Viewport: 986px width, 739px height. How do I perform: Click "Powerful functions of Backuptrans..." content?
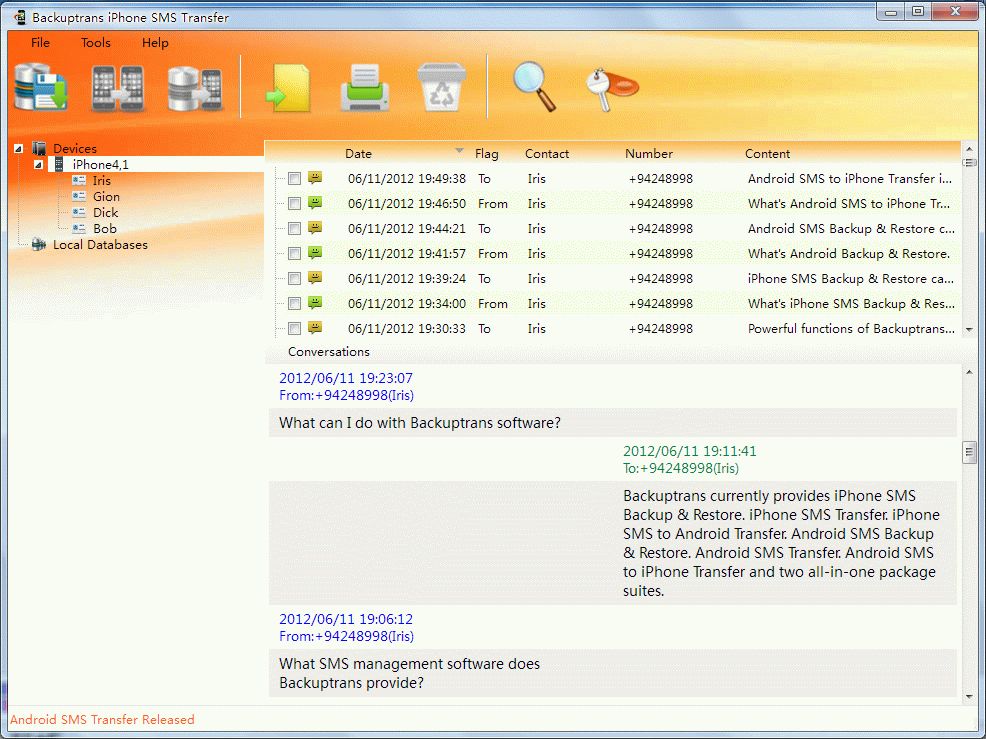(x=851, y=328)
